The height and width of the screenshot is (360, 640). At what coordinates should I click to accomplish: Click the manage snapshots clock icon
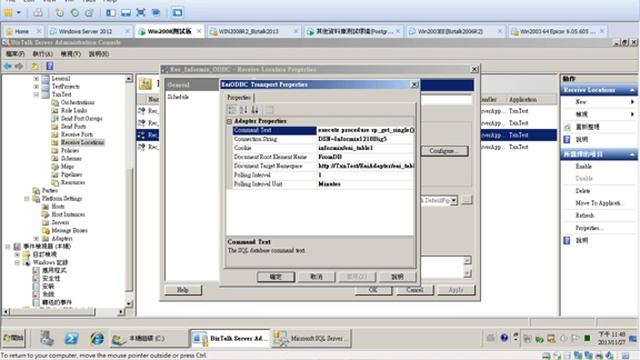point(89,13)
